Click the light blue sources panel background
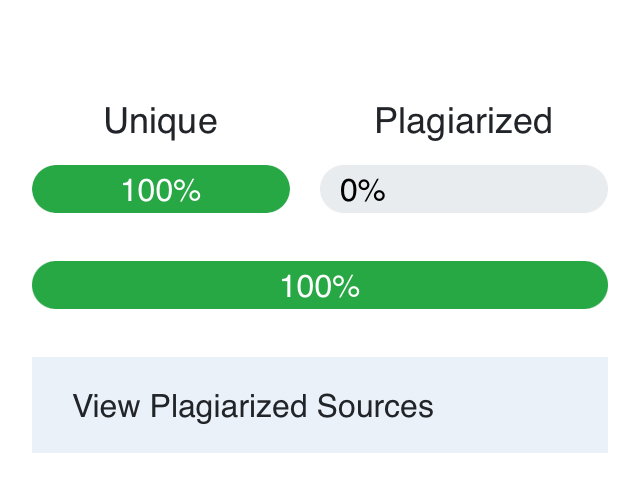The width and height of the screenshot is (640, 499). click(520, 405)
